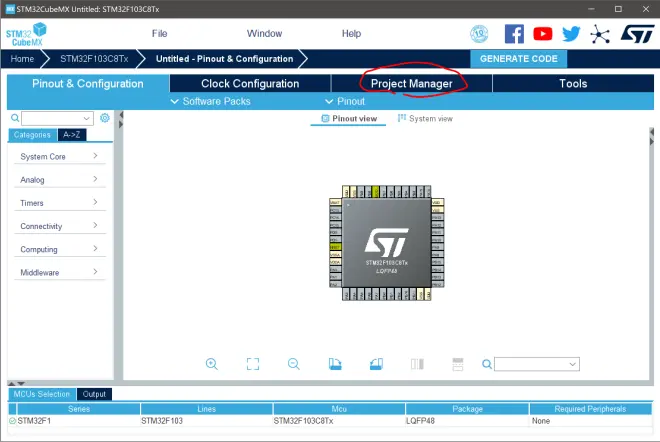Screen dimensions: 660x442
Task: Click the STM32F103C8Tx Mcu table cell
Action: [x=339, y=421]
